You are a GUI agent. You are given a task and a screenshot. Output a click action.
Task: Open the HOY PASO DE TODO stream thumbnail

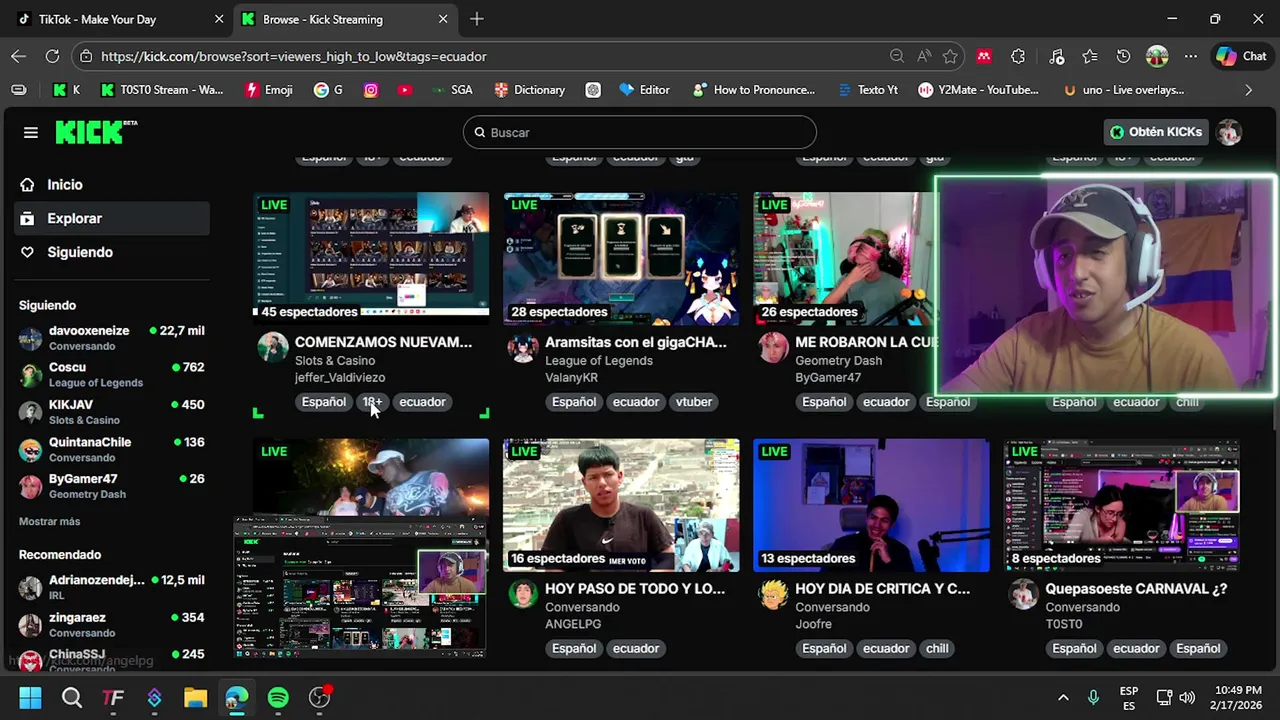621,505
